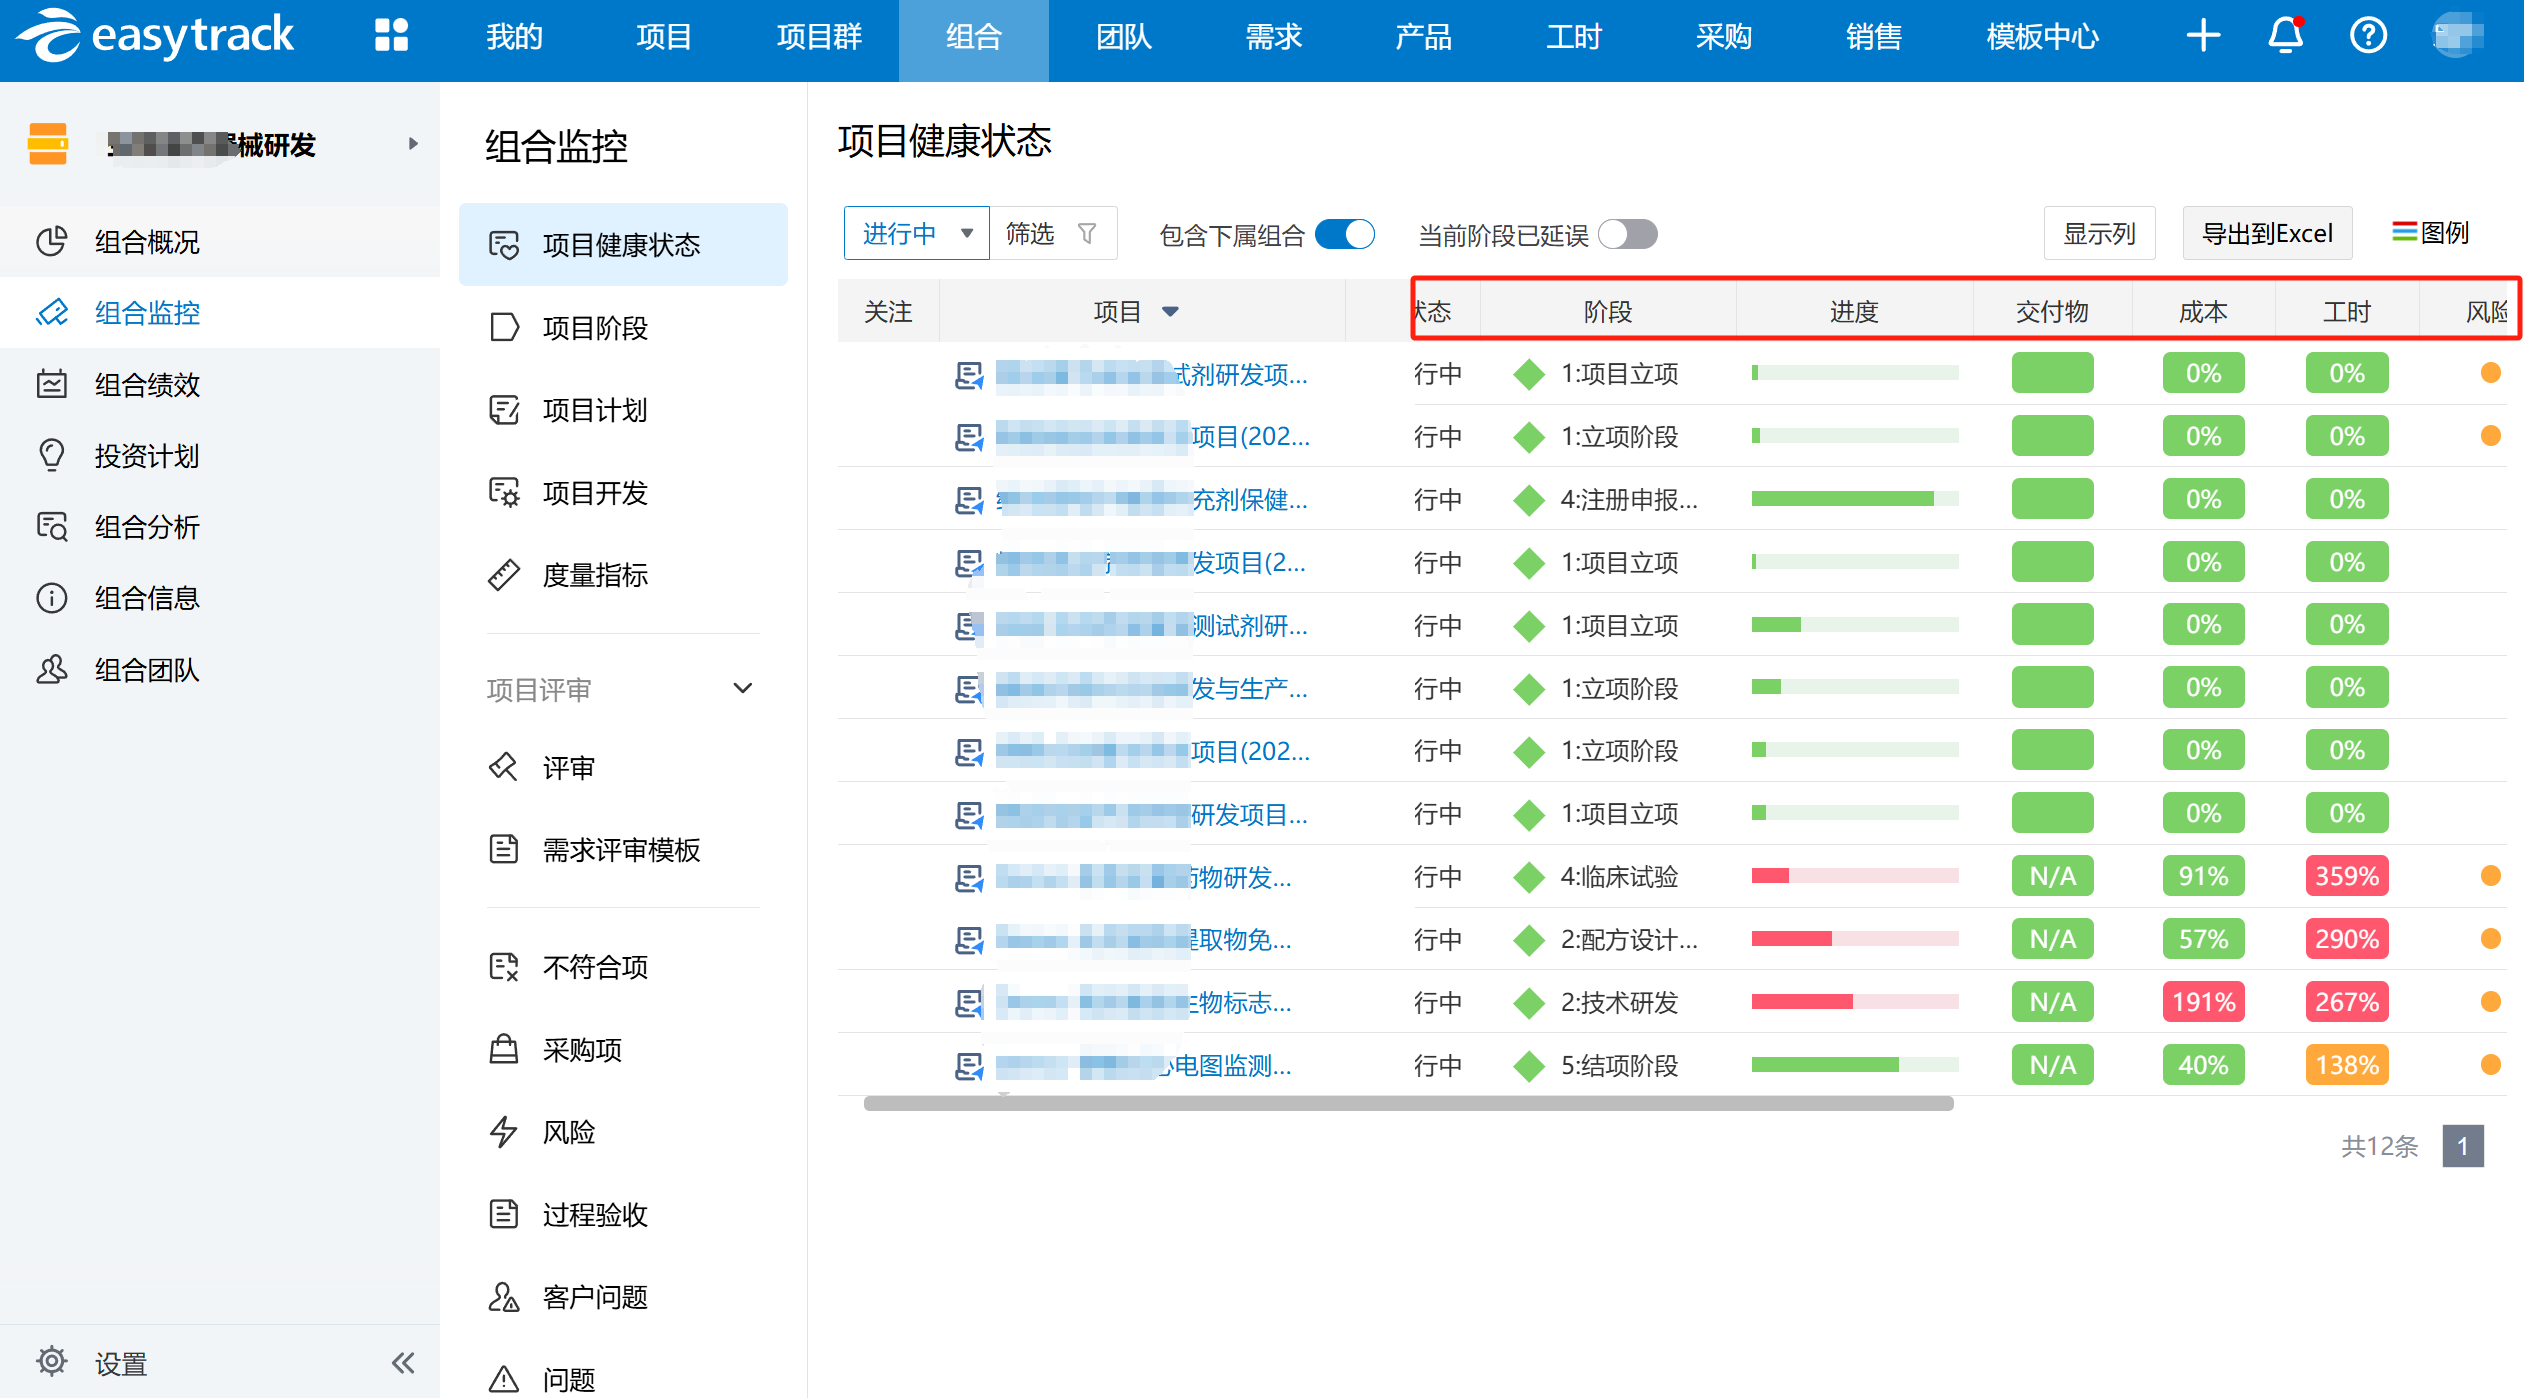
Task: Open 风险 lightning icon item
Action: coord(504,1132)
